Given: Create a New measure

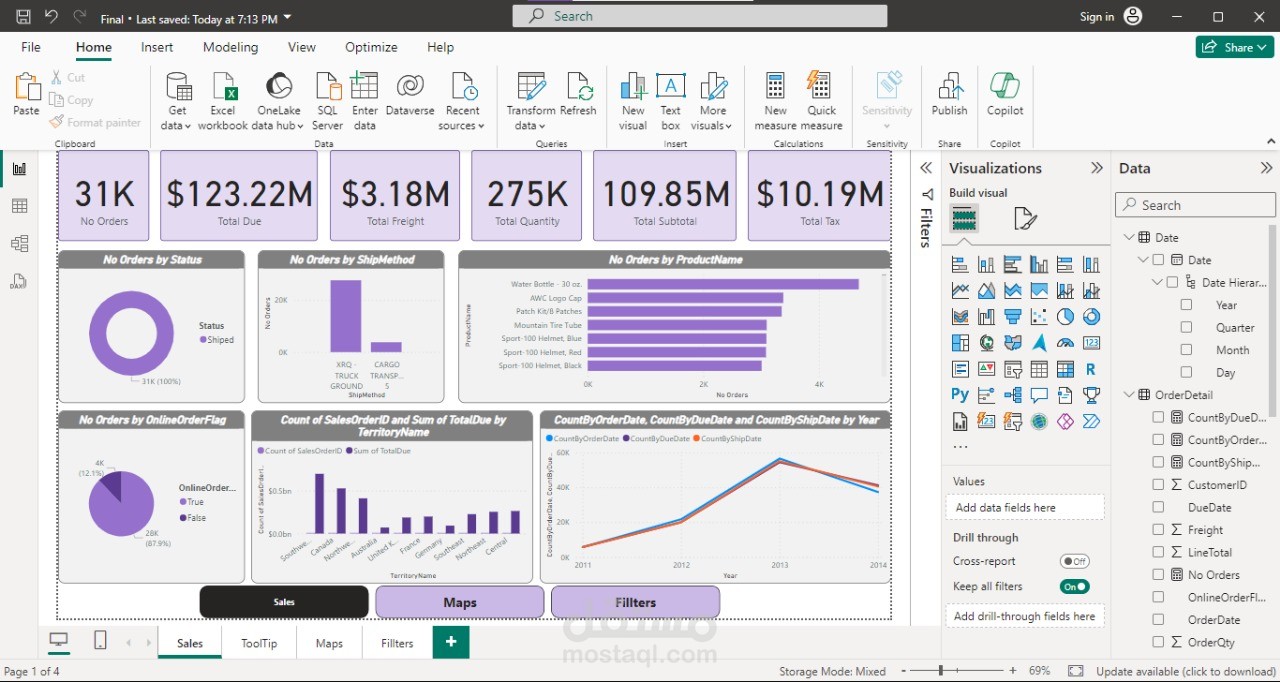Looking at the screenshot, I should [x=775, y=101].
